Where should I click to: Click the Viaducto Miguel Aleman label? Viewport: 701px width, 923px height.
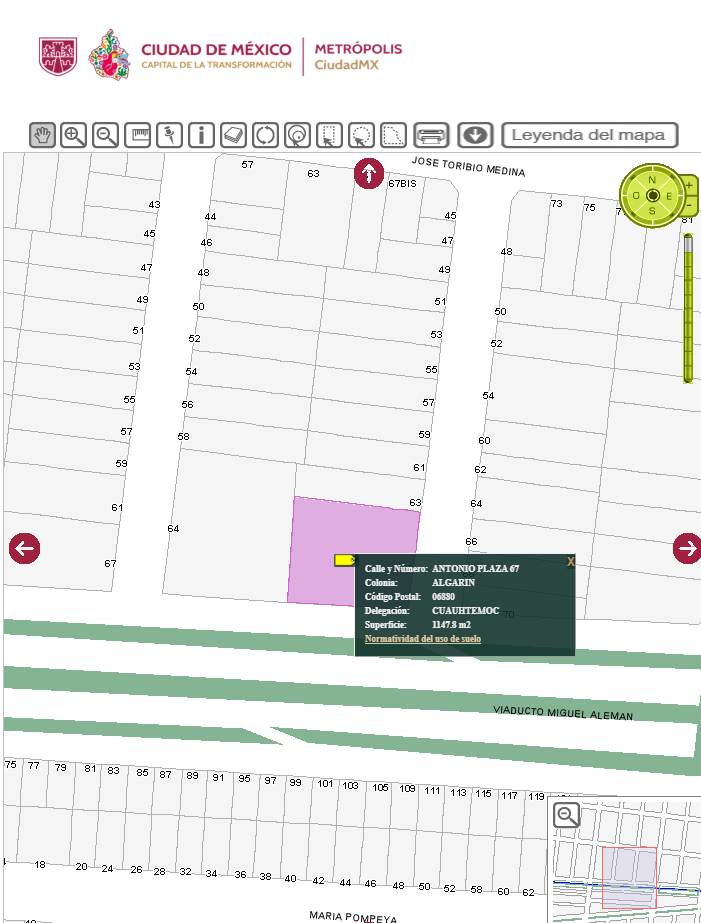pos(563,713)
